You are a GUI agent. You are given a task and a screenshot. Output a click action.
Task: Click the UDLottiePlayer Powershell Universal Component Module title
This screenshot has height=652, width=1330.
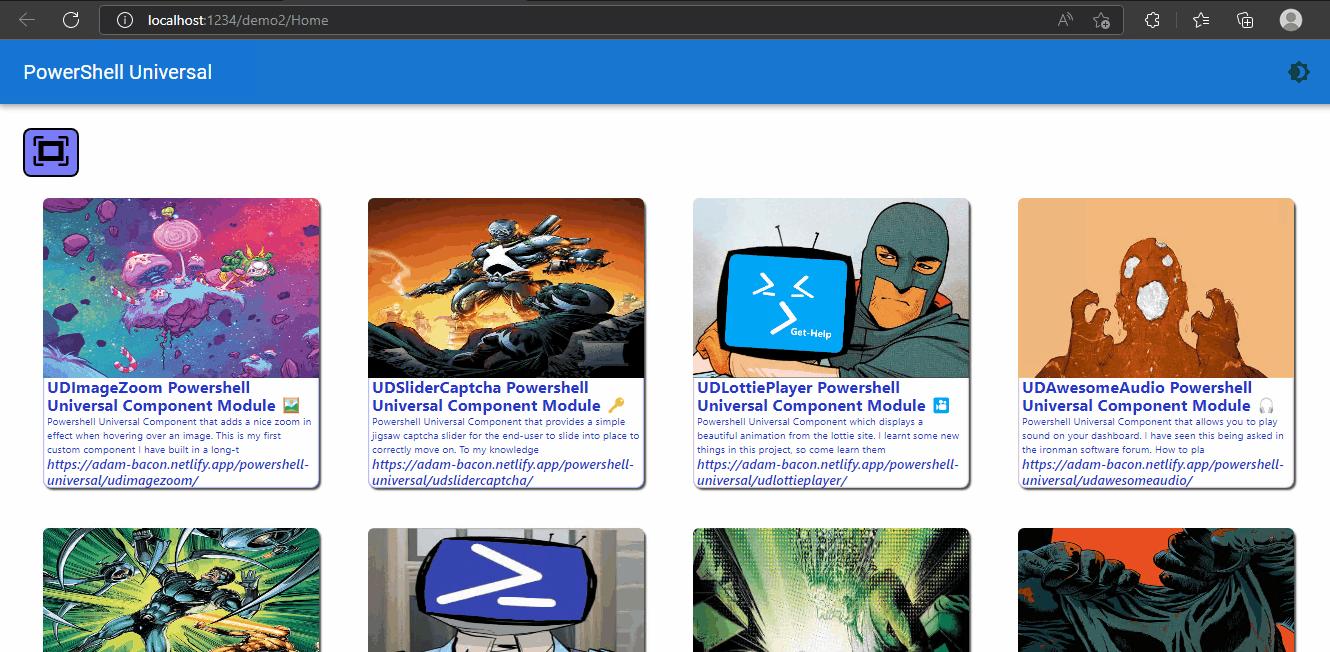pyautogui.click(x=811, y=397)
